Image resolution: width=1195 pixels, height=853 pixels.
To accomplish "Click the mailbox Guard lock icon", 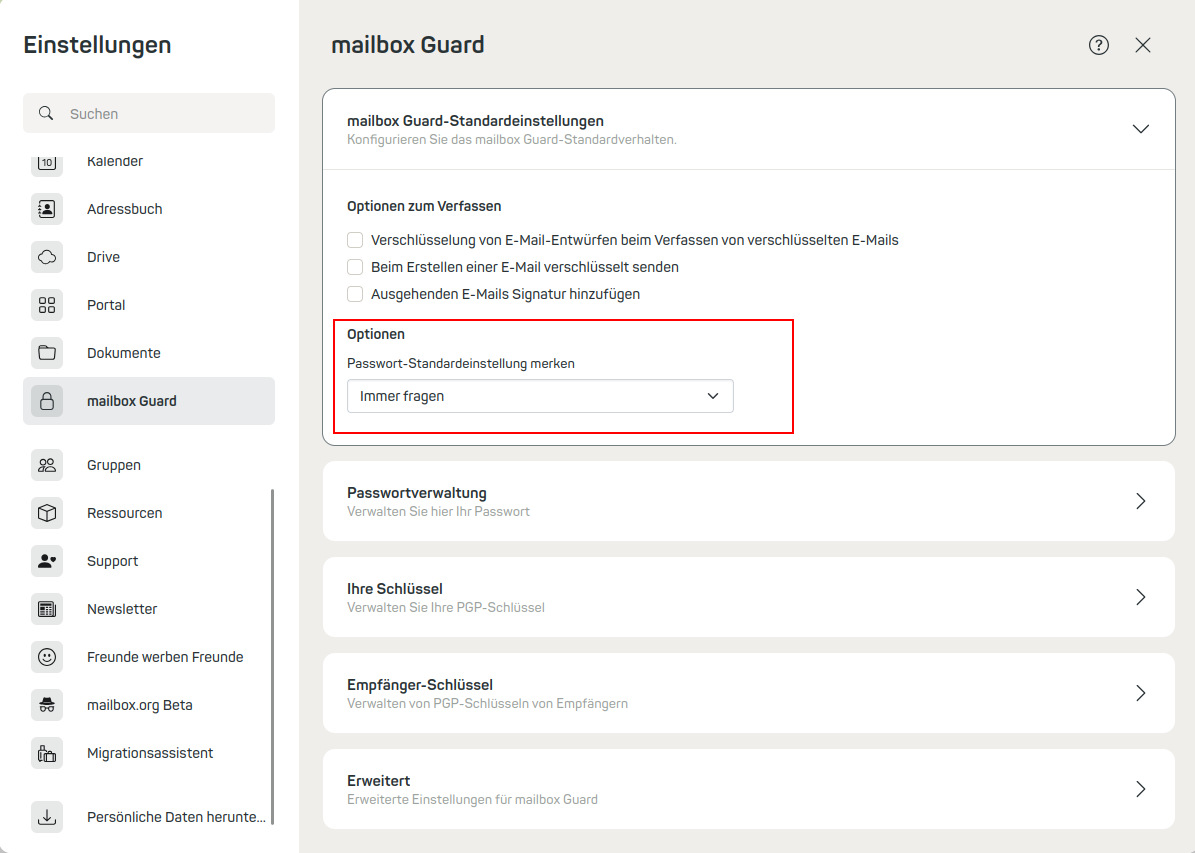I will click(x=47, y=401).
